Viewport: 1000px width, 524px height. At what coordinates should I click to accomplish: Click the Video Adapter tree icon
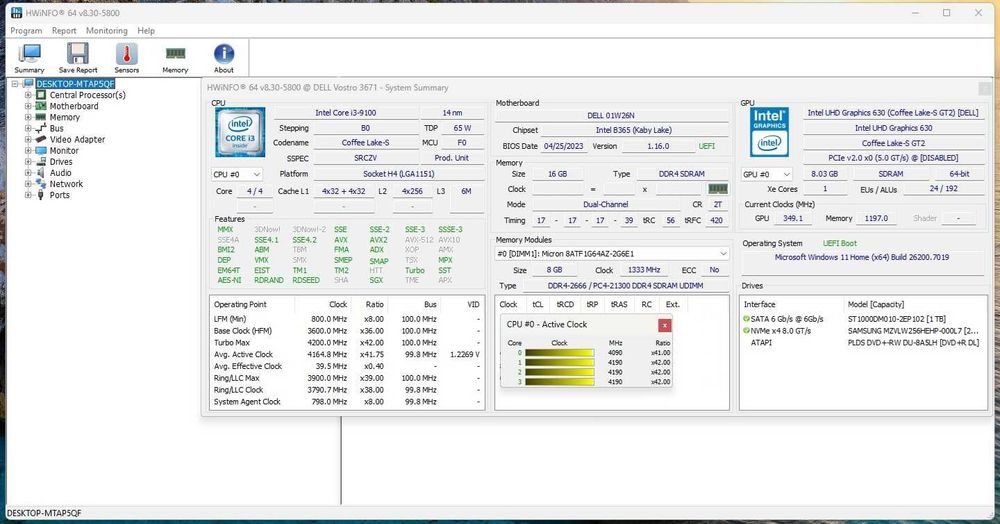pyautogui.click(x=41, y=139)
